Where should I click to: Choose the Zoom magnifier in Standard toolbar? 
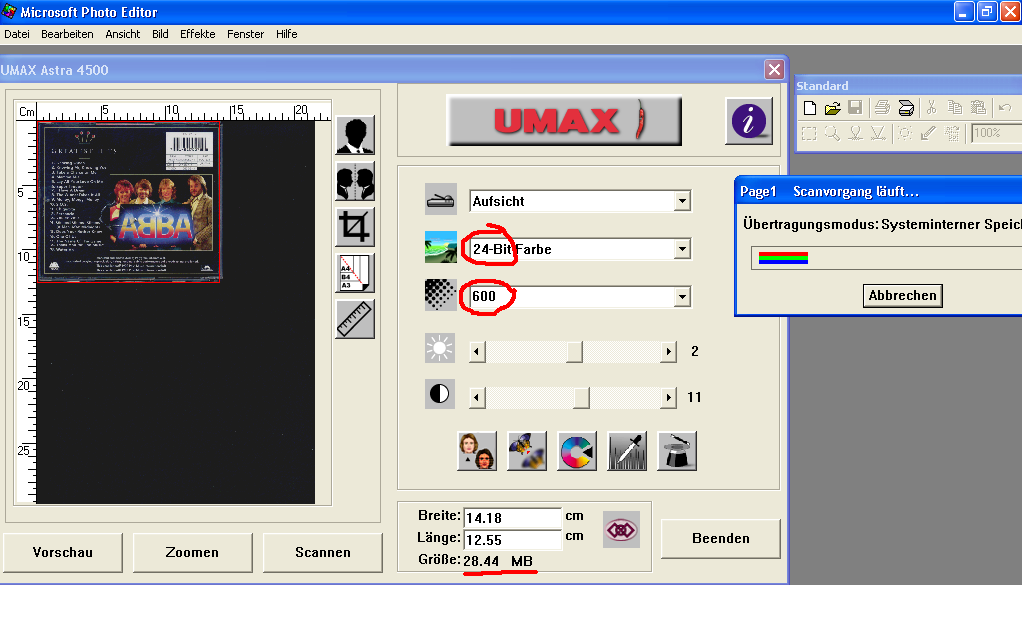[832, 134]
